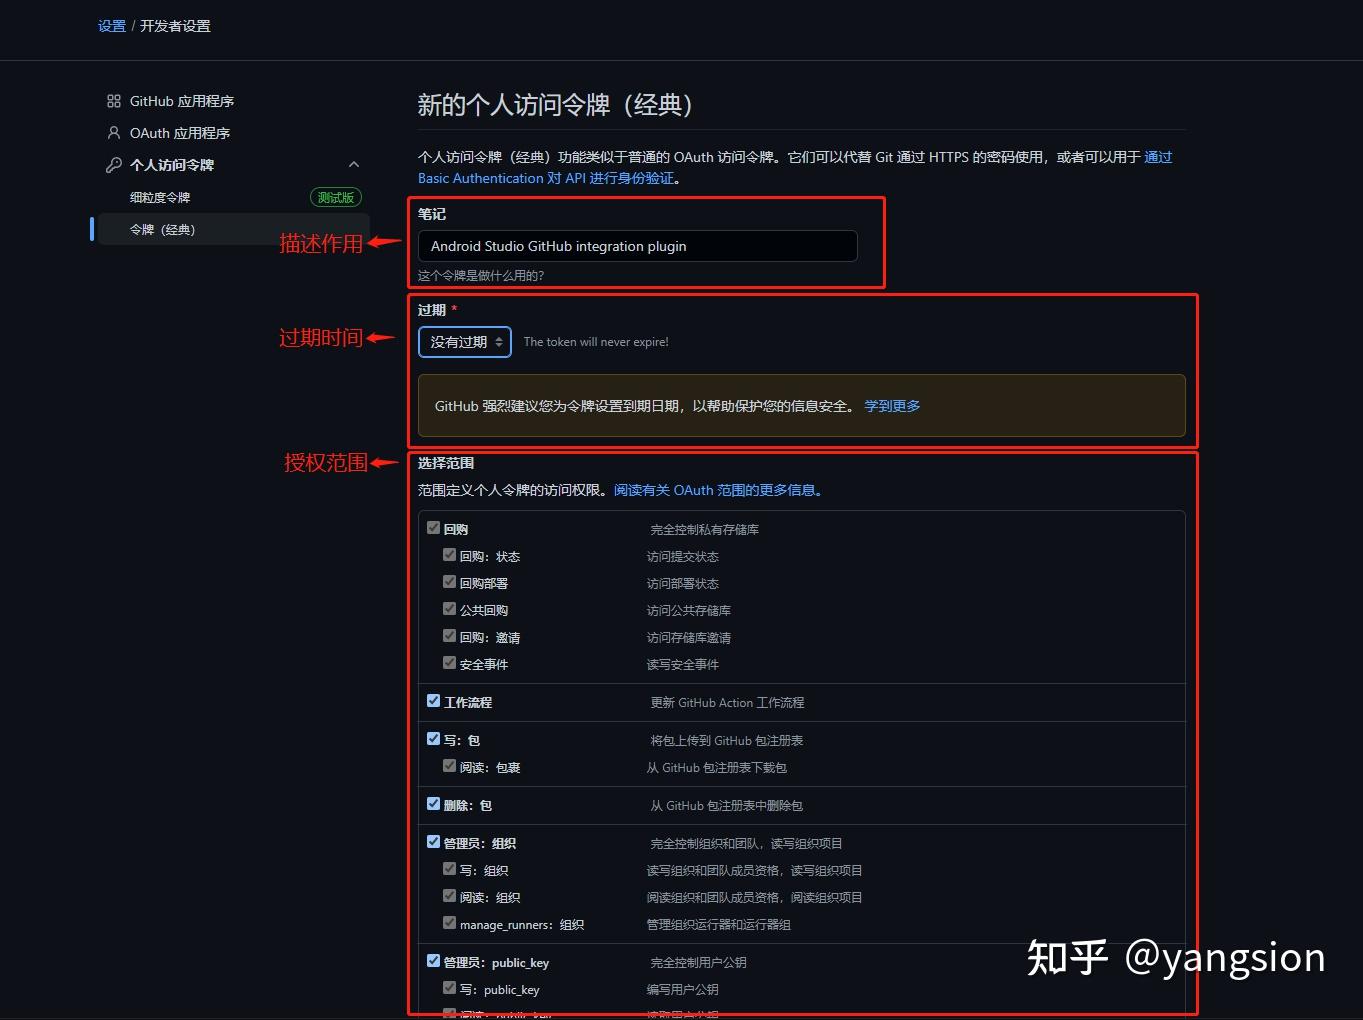Open the 没有过期 expiration dropdown

(x=464, y=341)
